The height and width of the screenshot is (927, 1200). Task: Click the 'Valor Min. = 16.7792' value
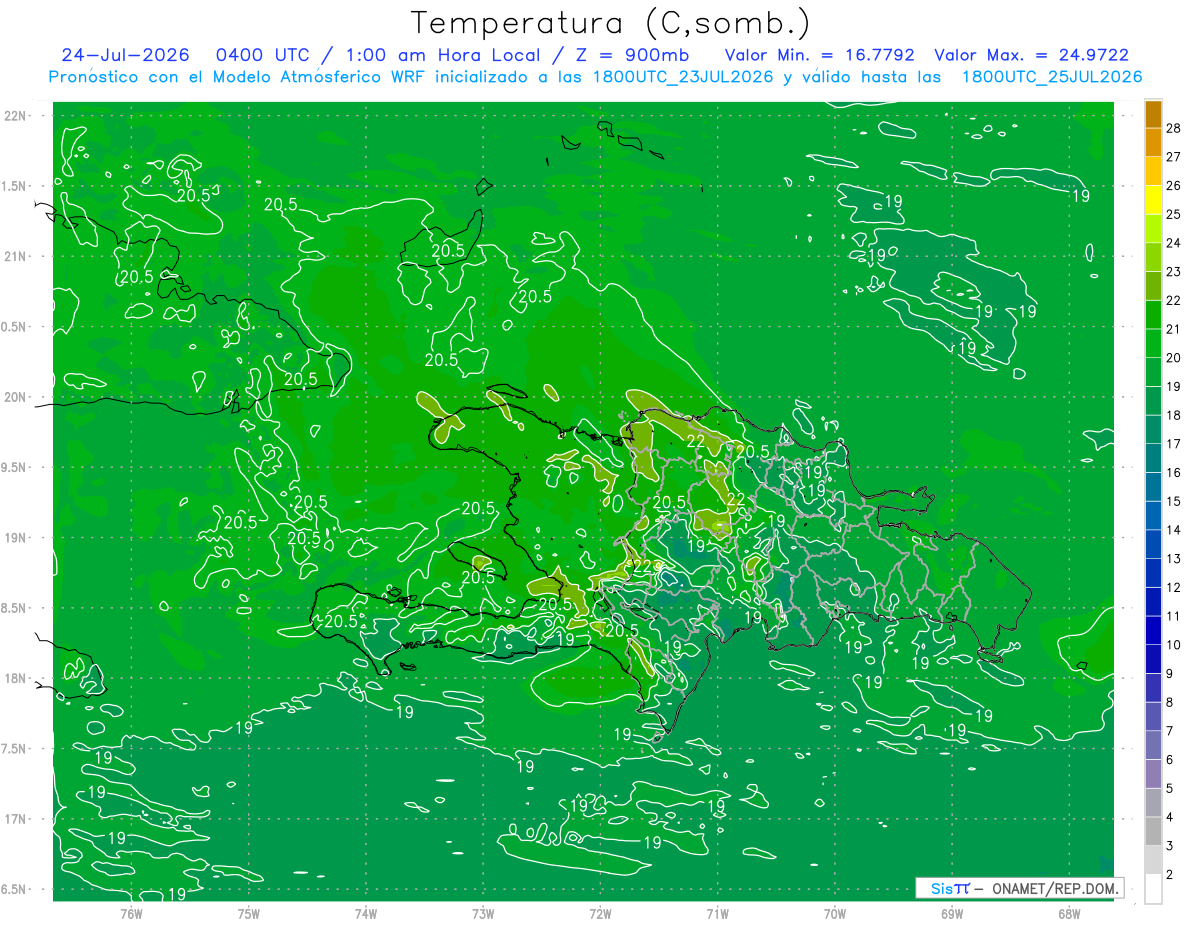click(x=820, y=55)
